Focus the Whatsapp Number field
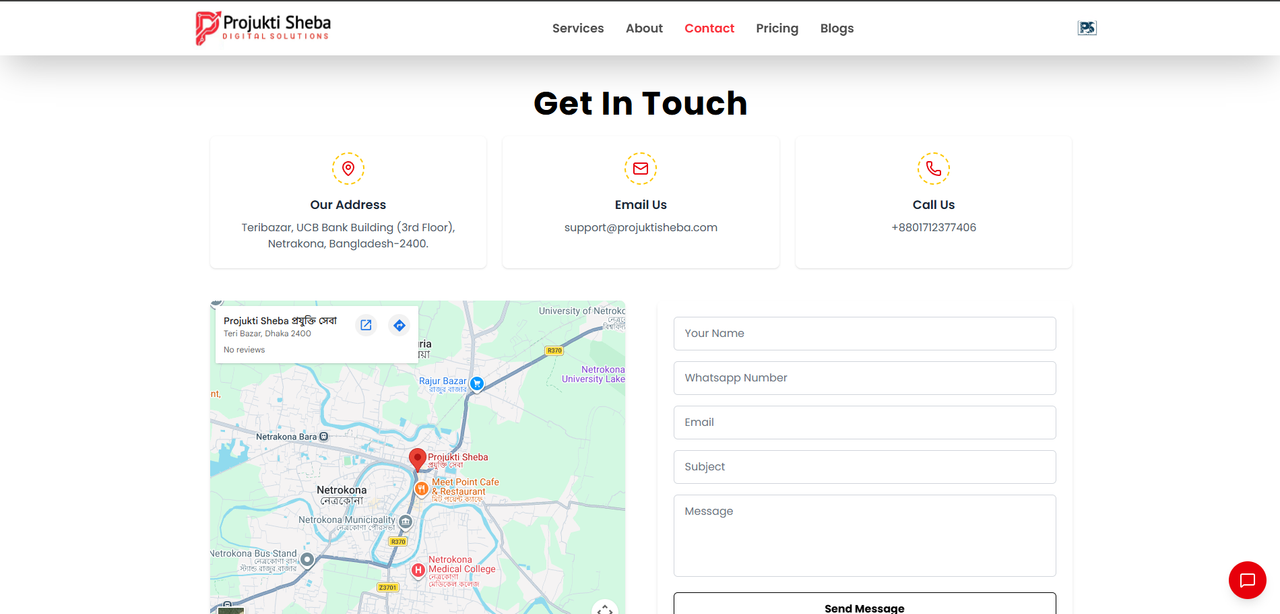Screen dimensions: 1280x614 click(864, 378)
